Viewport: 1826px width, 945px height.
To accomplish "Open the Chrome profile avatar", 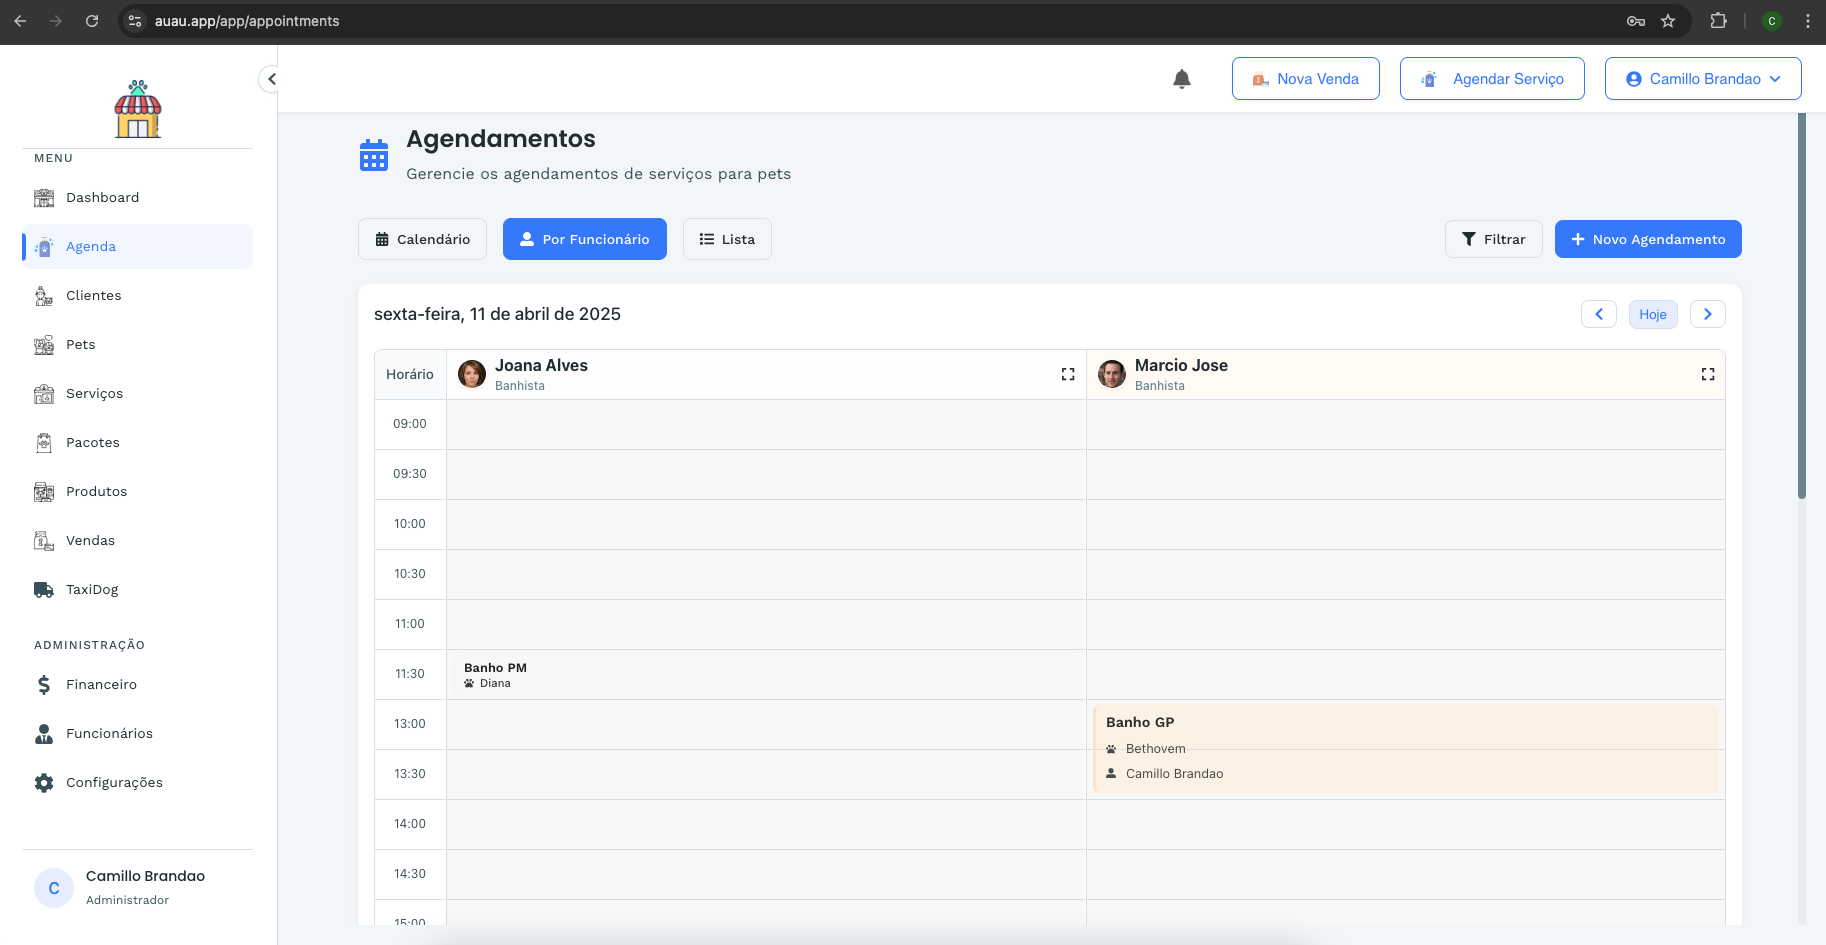I will tap(1772, 21).
